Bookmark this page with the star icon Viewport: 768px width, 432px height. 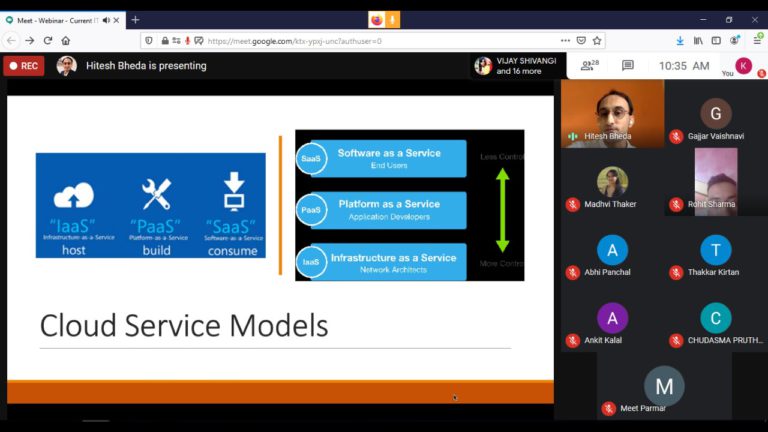597,41
